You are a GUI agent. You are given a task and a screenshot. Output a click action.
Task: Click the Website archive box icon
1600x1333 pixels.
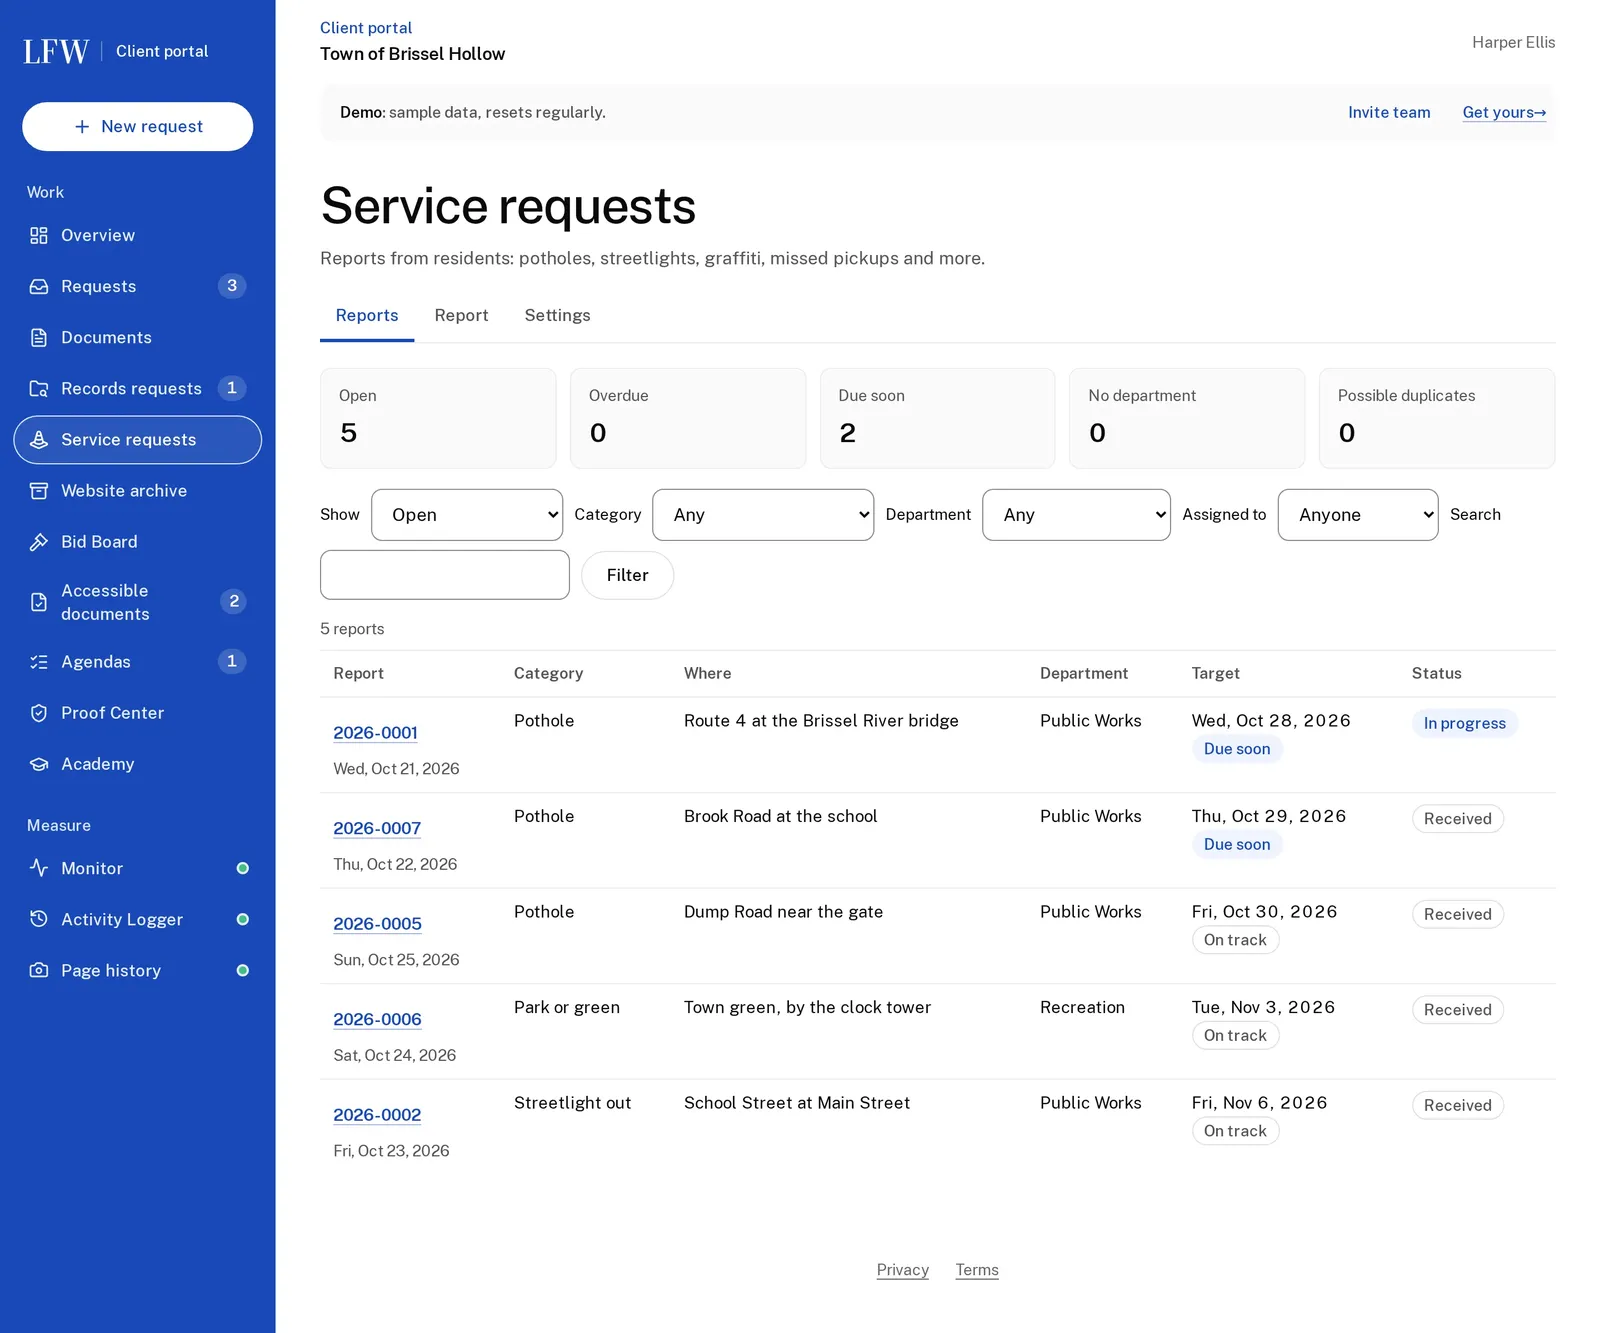pyautogui.click(x=39, y=490)
